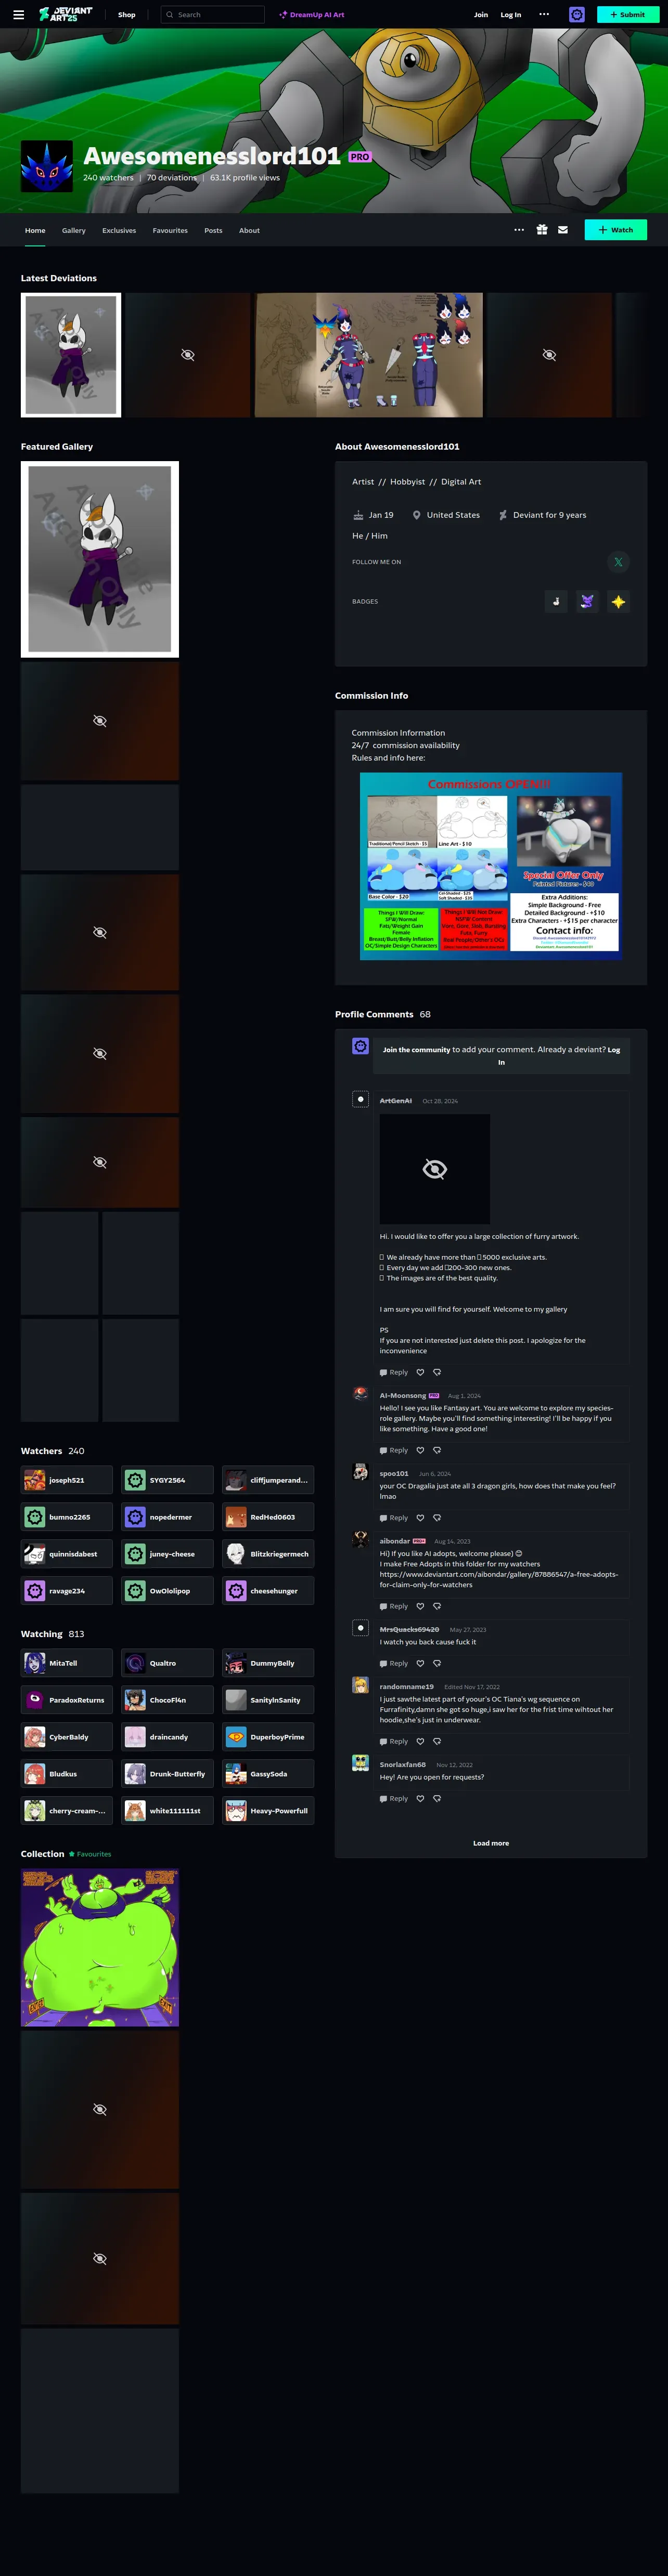Click the heart under MrsQuacks69420's comment

(420, 1663)
